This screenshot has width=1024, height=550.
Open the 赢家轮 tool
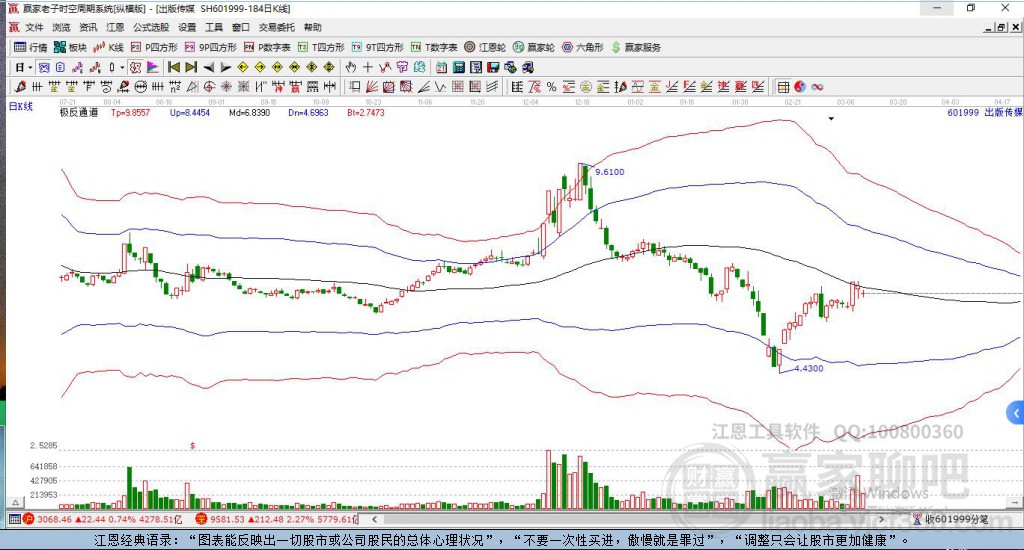(x=534, y=47)
